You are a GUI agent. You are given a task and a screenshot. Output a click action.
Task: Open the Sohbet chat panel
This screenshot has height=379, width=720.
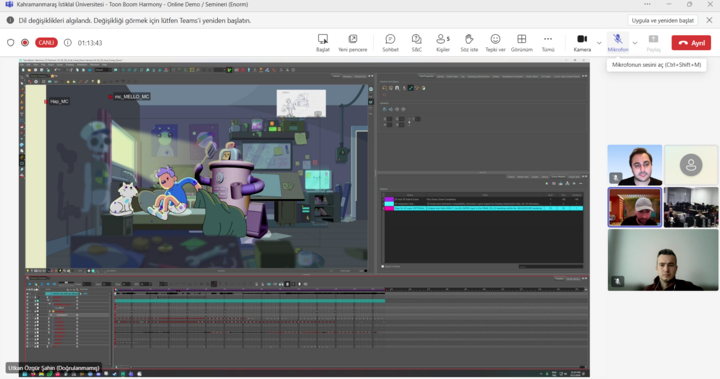pyautogui.click(x=390, y=43)
